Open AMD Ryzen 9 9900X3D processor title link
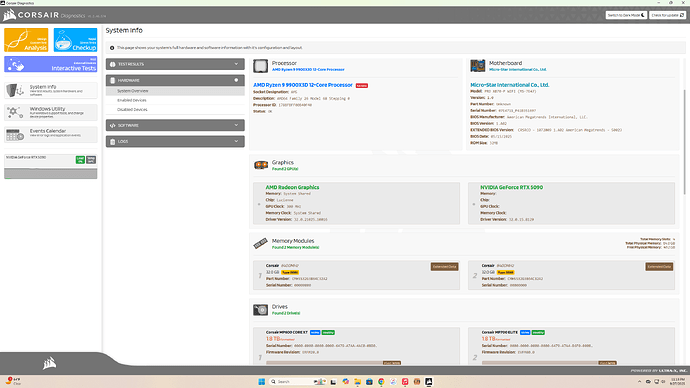The height and width of the screenshot is (388, 690). tap(303, 85)
